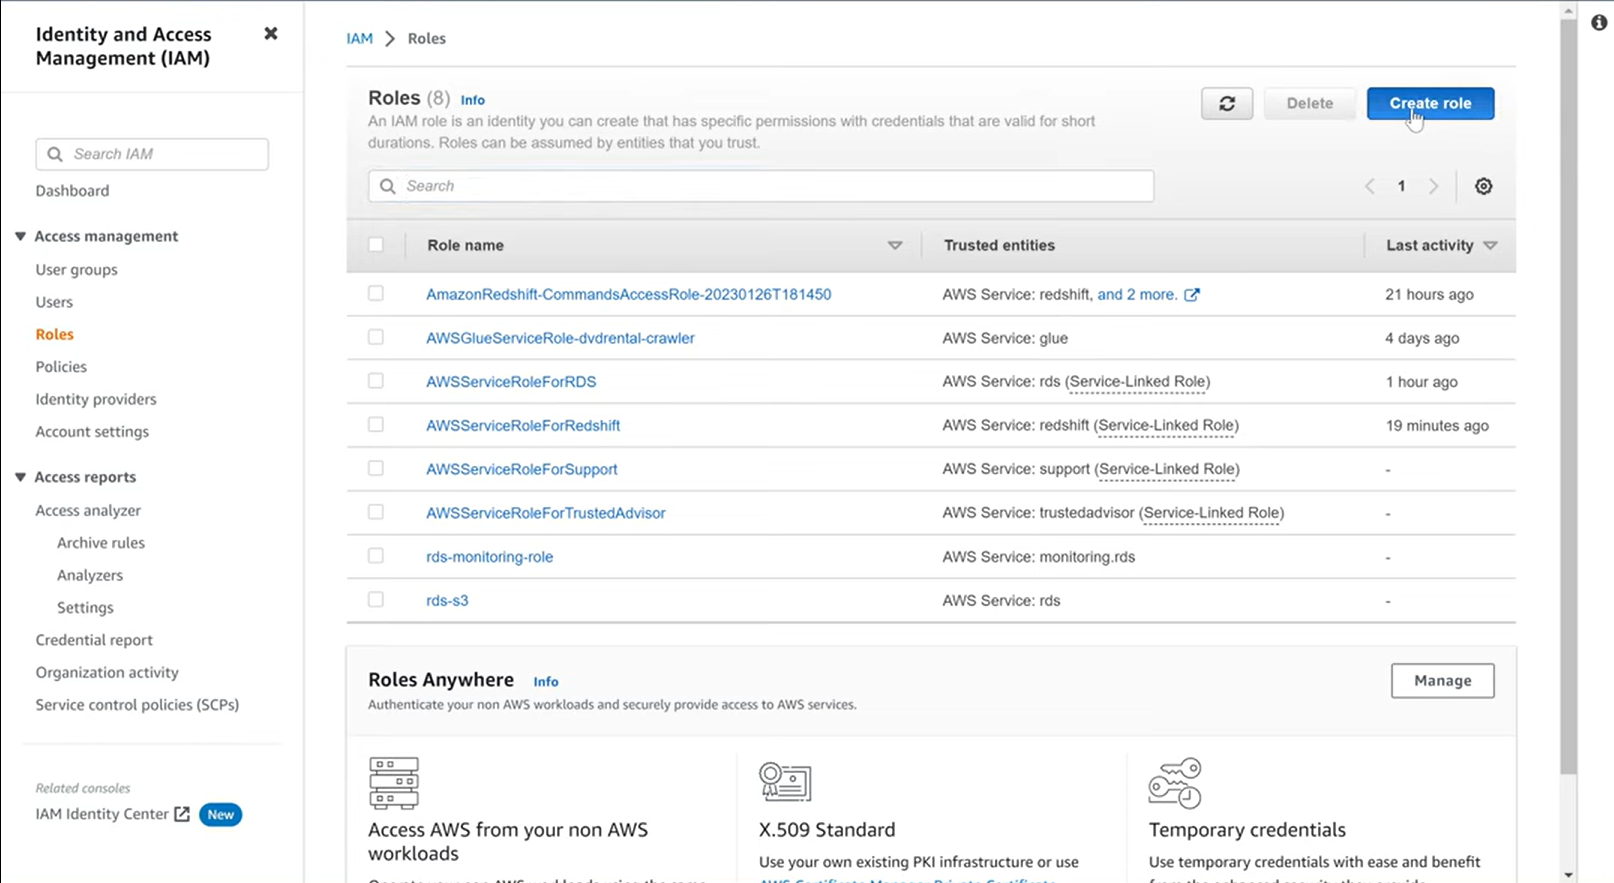
Task: Click the roles Search input field
Action: tap(761, 186)
